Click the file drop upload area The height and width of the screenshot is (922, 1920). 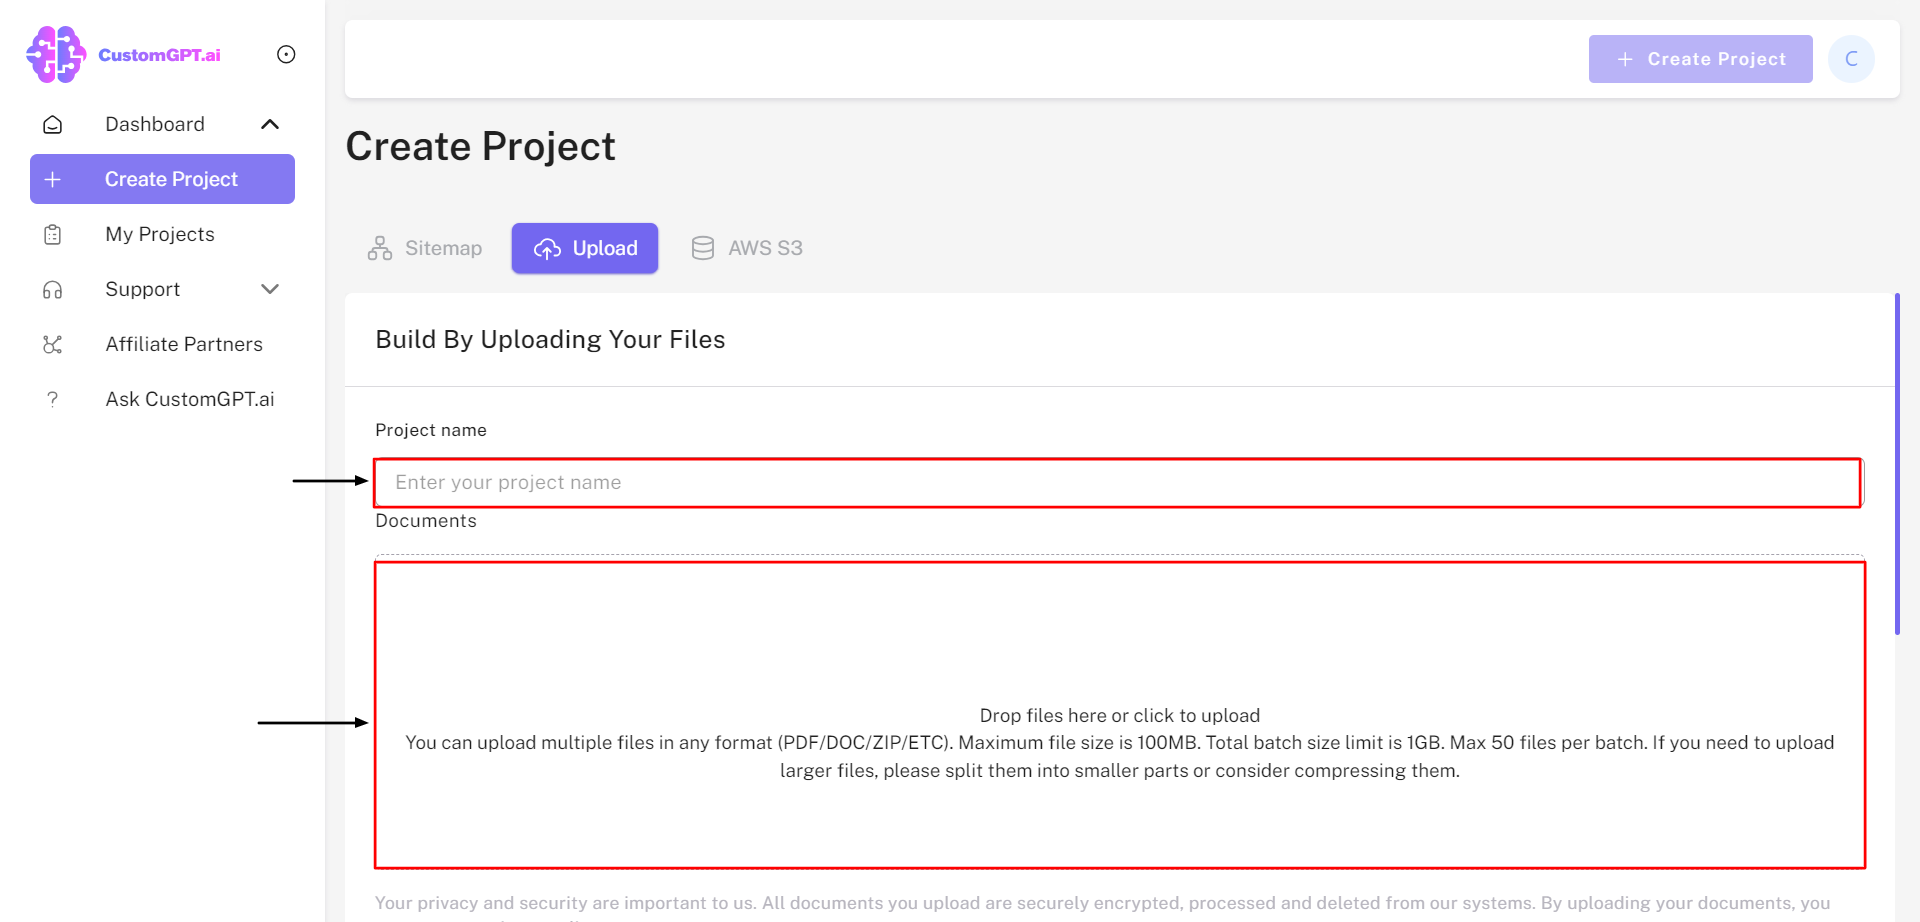pos(1119,715)
